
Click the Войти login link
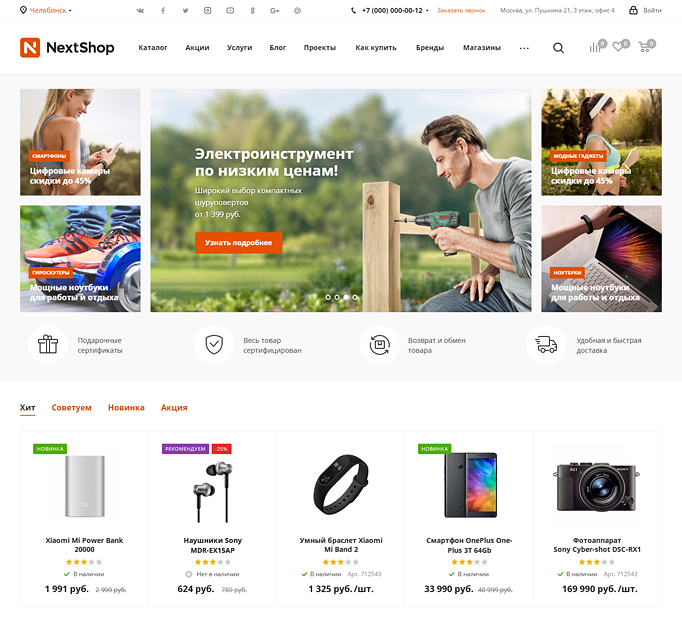pos(645,10)
